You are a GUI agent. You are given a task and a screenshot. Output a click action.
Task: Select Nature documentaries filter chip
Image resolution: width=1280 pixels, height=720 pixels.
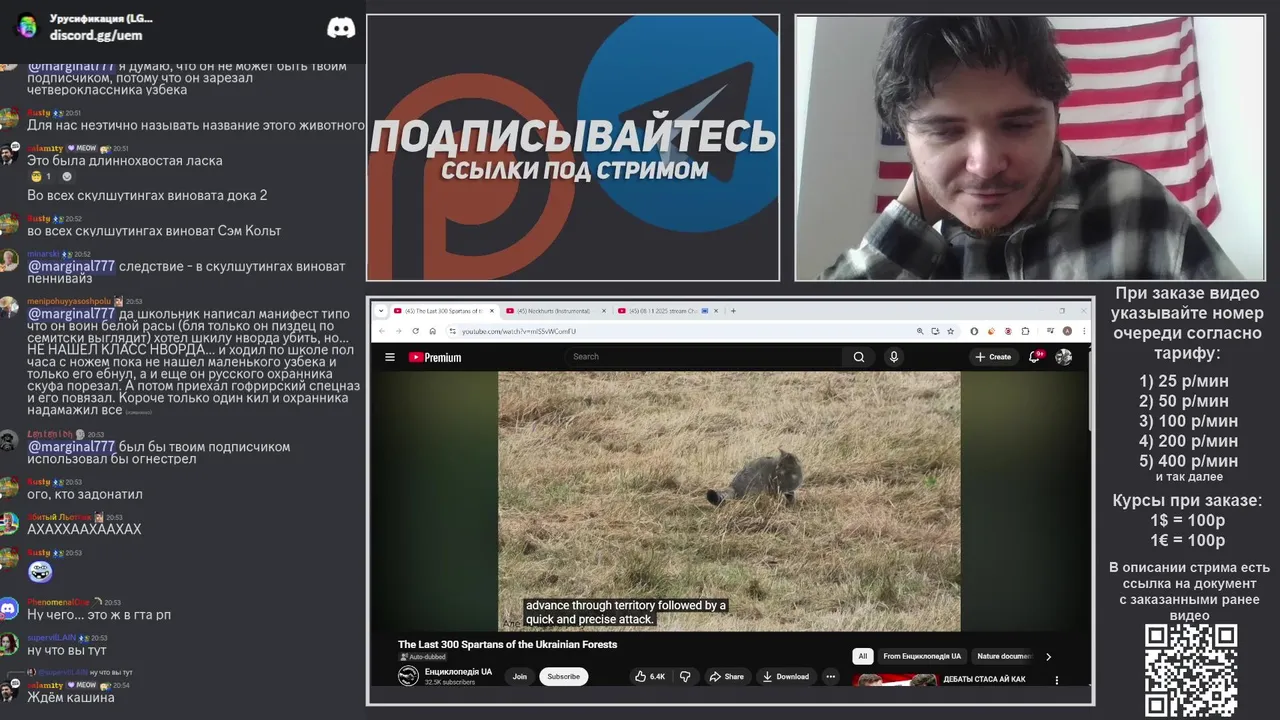1004,657
